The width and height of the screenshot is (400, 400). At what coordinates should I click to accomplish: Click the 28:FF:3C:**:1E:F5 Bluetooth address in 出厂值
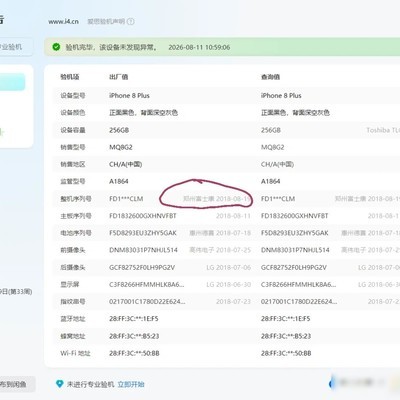pos(134,319)
